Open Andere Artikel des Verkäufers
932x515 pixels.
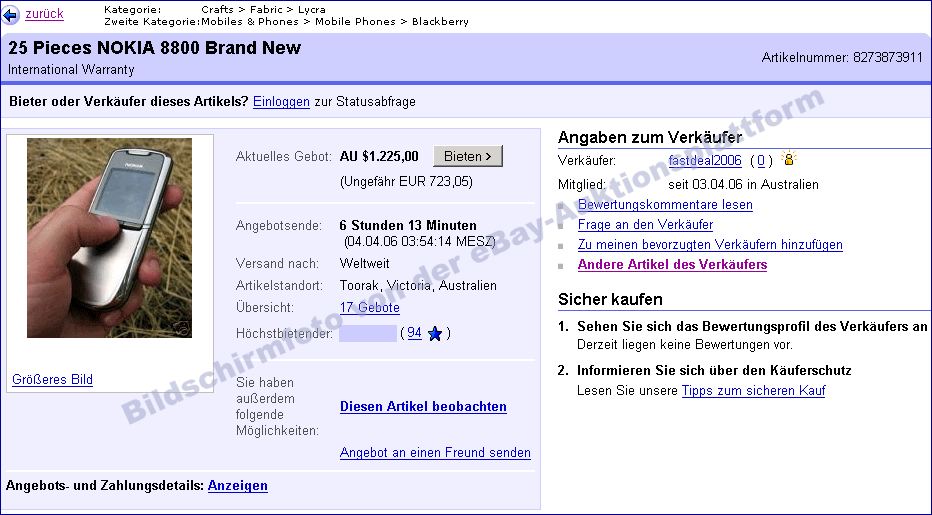672,265
